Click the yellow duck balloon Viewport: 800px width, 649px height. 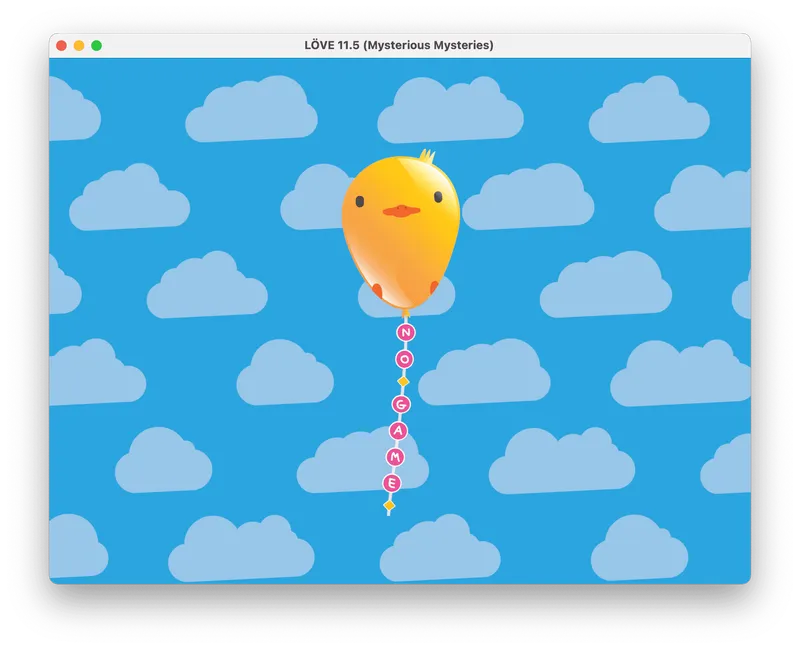401,232
